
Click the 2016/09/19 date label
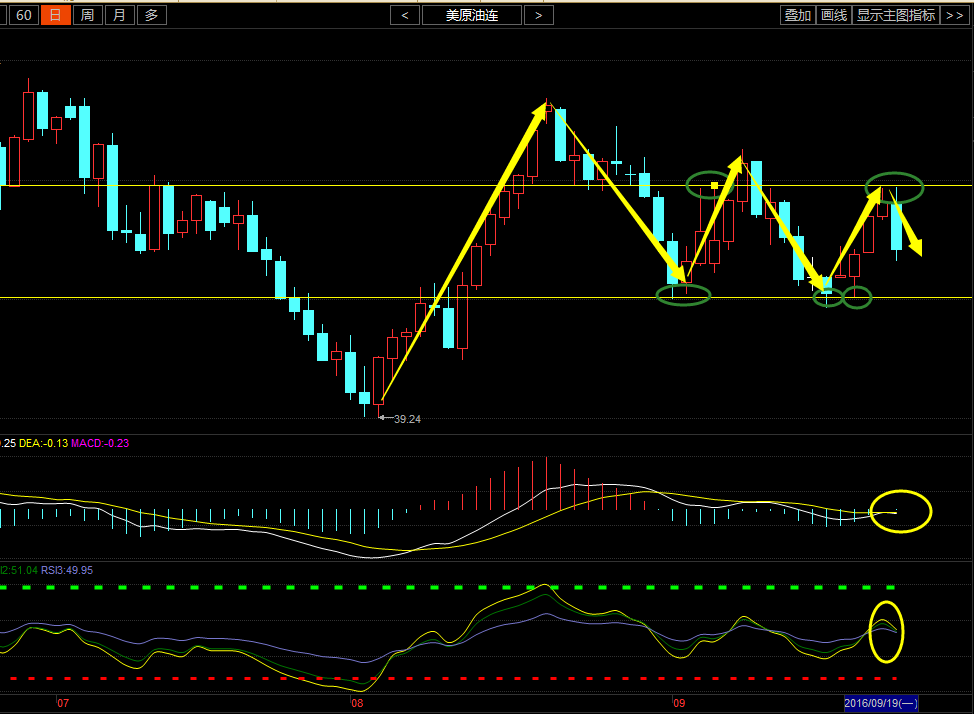[881, 704]
